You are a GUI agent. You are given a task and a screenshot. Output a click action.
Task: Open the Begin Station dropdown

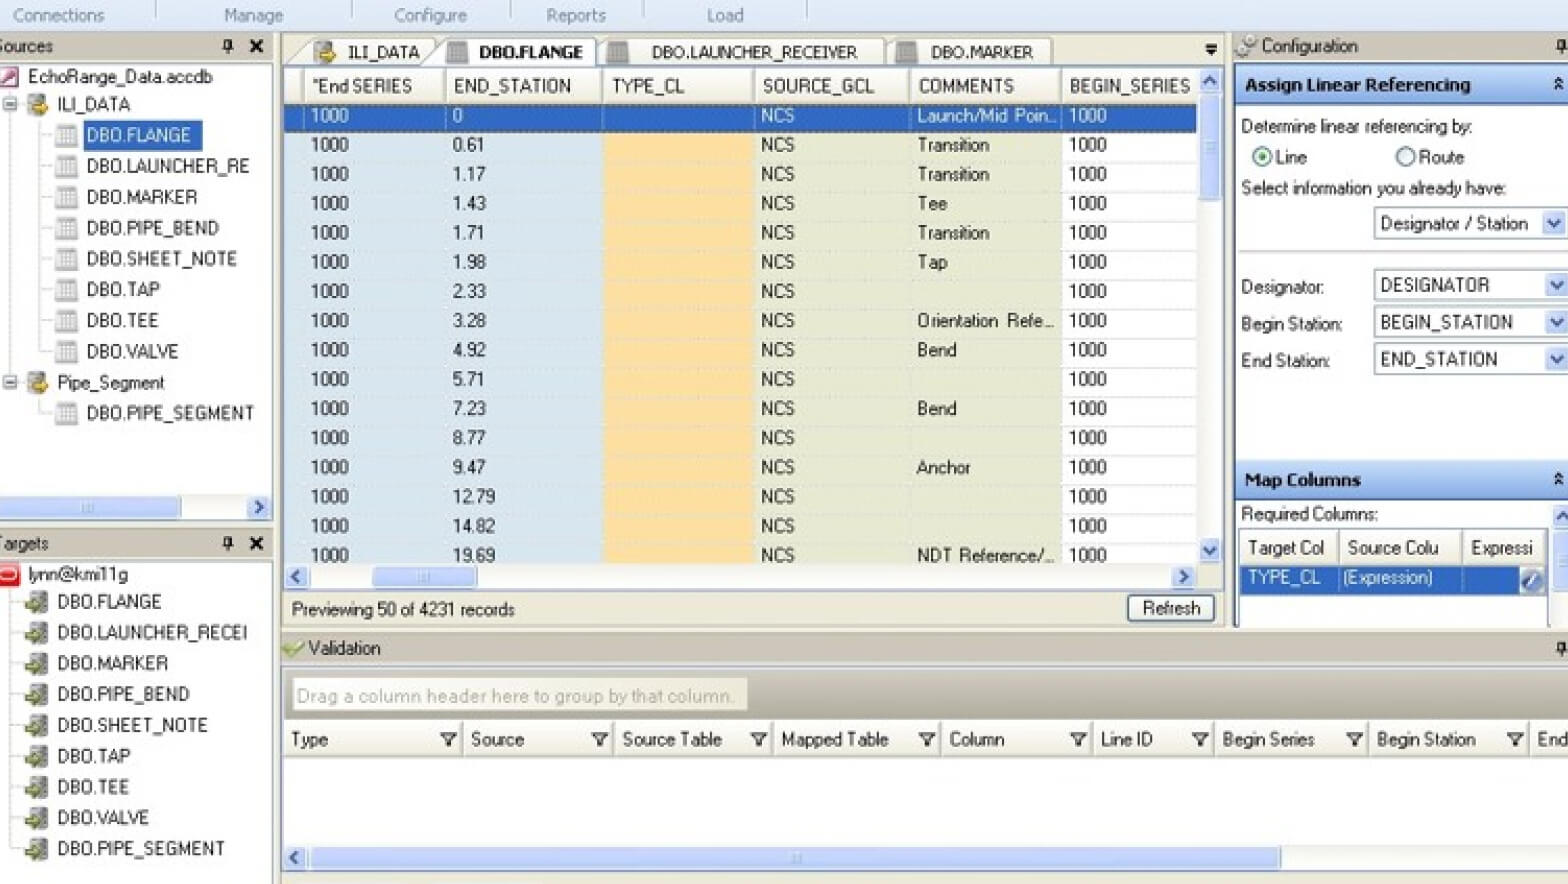(x=1555, y=323)
